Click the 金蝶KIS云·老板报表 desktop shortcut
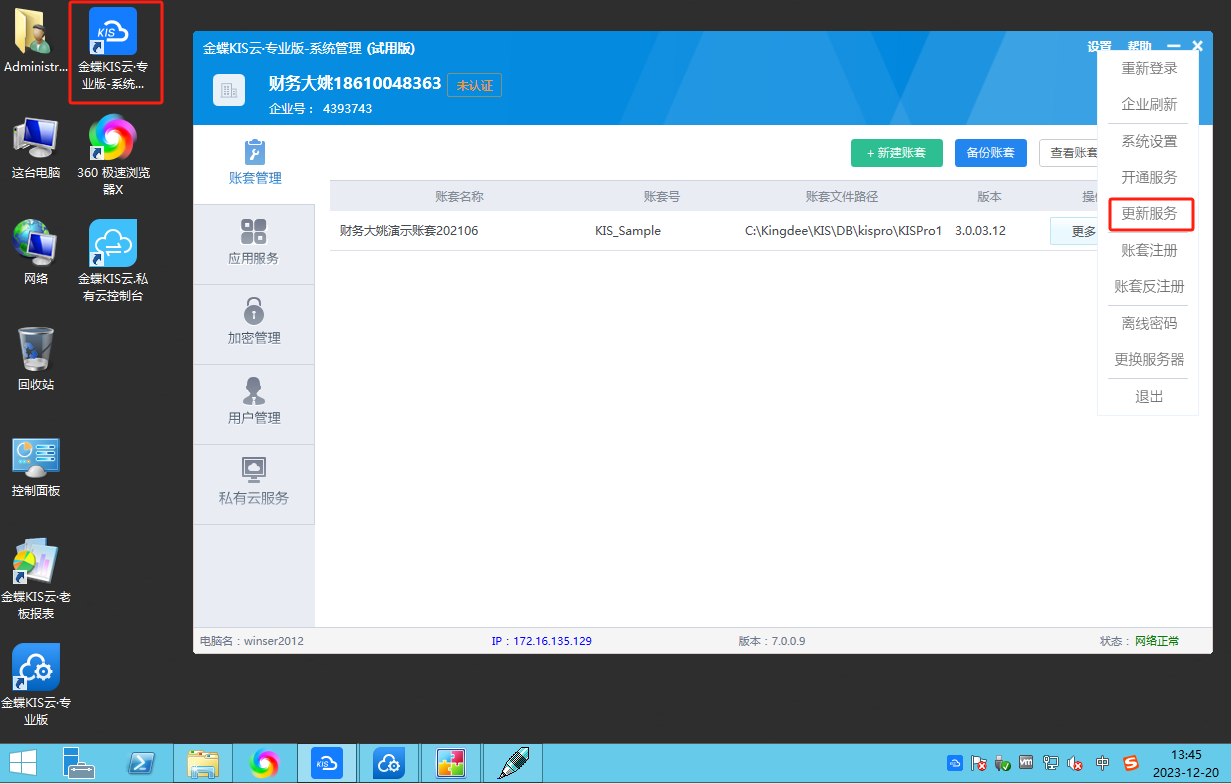 pos(35,579)
